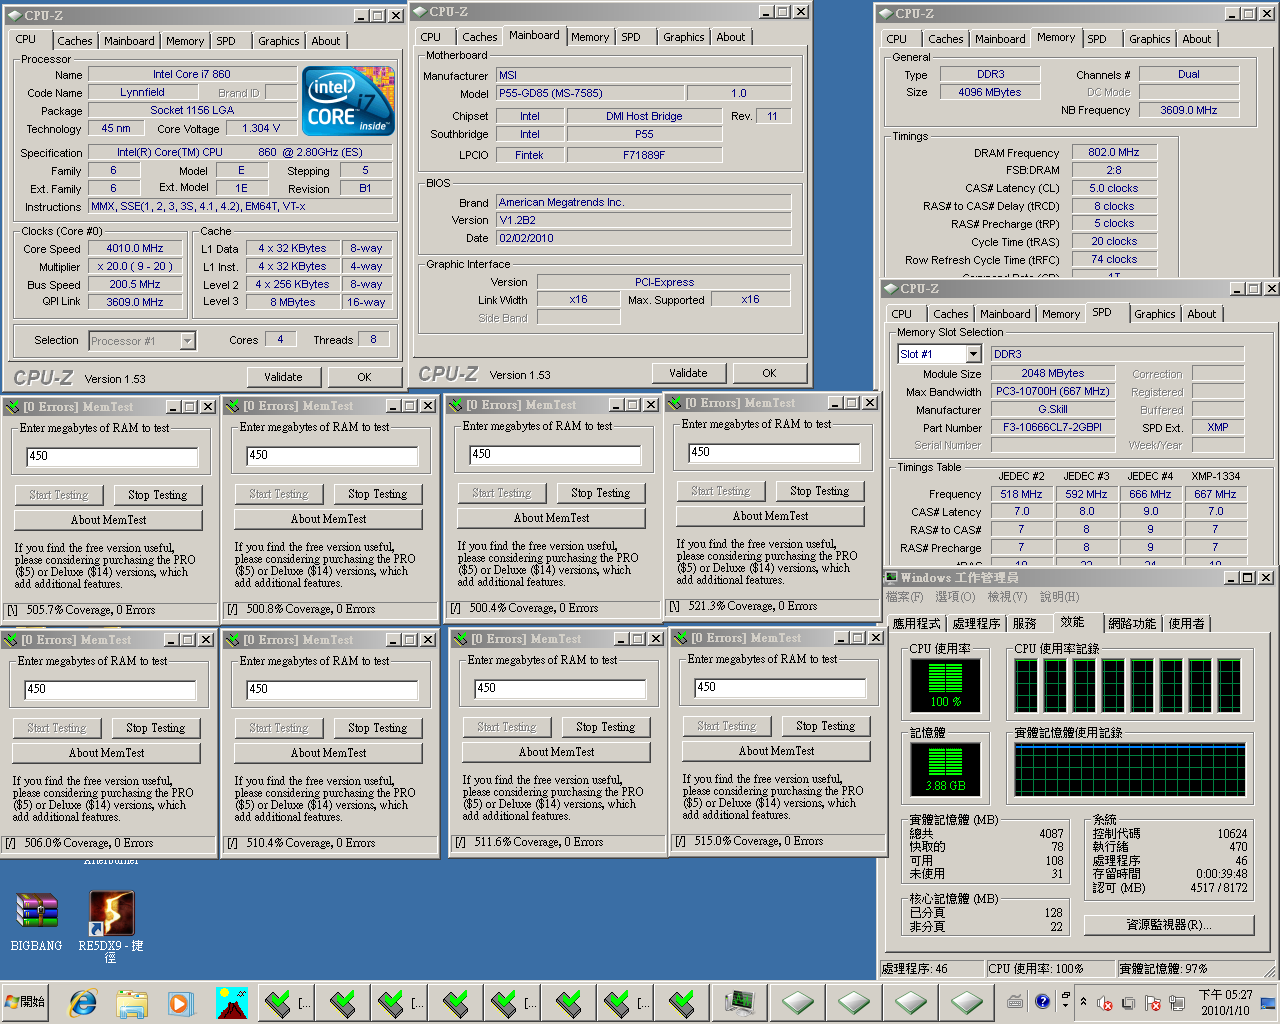
Task: Switch to 處理程序 tab in Task Manager
Action: (x=976, y=623)
